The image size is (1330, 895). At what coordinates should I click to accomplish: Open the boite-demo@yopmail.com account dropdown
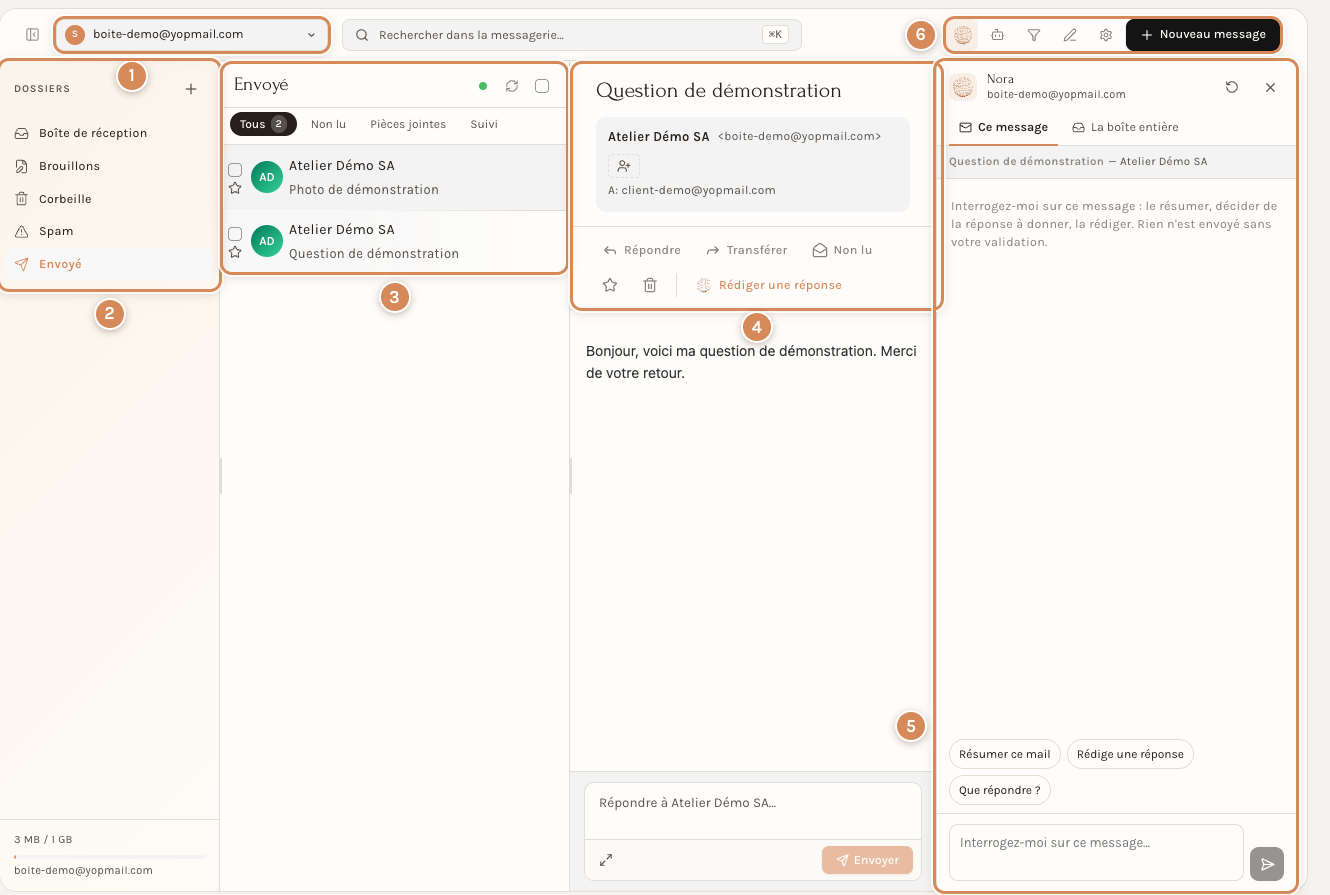tap(191, 34)
